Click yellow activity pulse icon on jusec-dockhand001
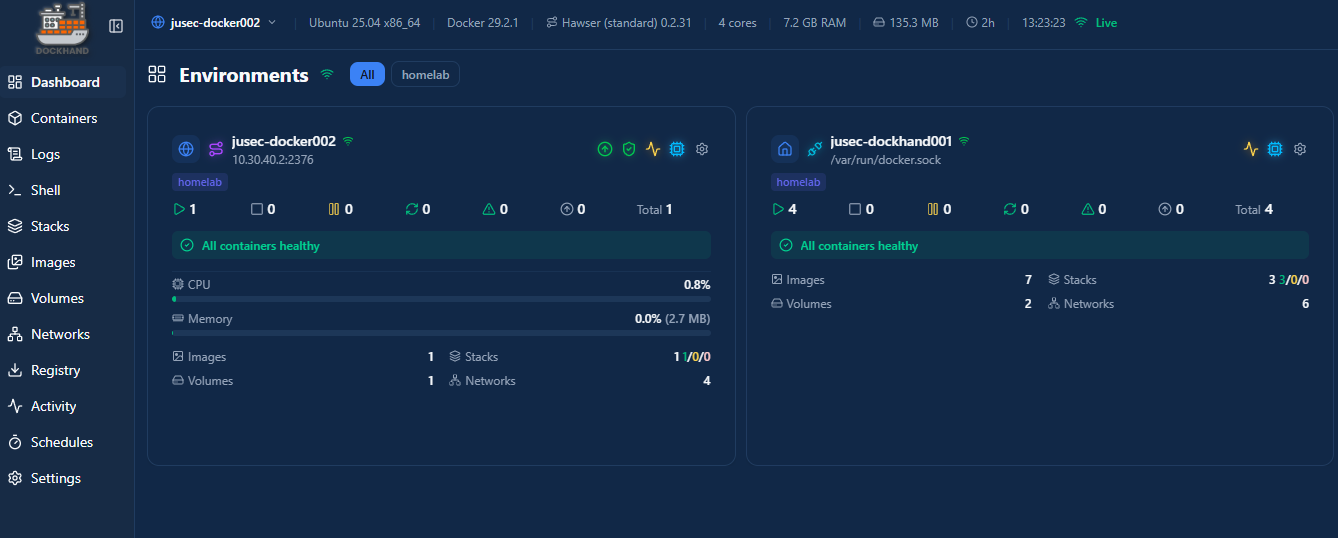The width and height of the screenshot is (1338, 538). pos(1251,149)
